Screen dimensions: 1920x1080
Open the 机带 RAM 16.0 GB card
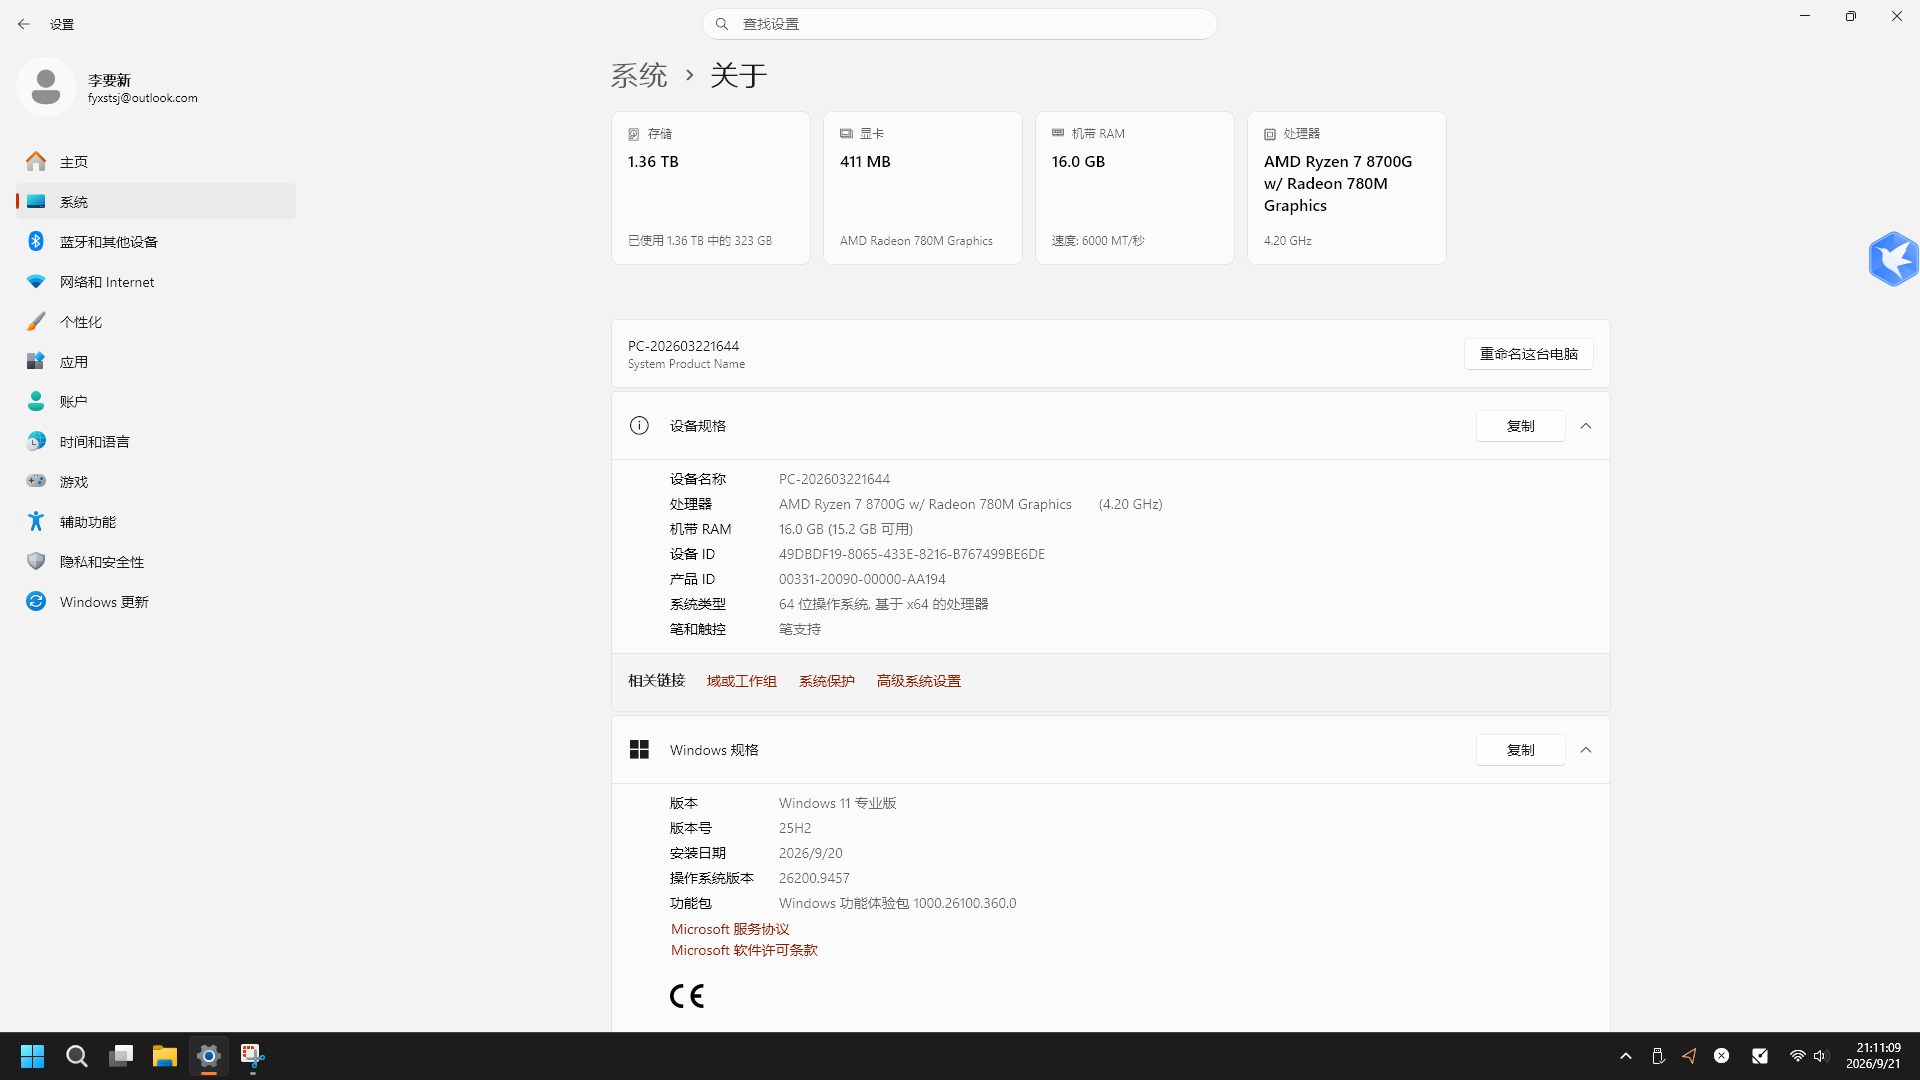(x=1135, y=188)
